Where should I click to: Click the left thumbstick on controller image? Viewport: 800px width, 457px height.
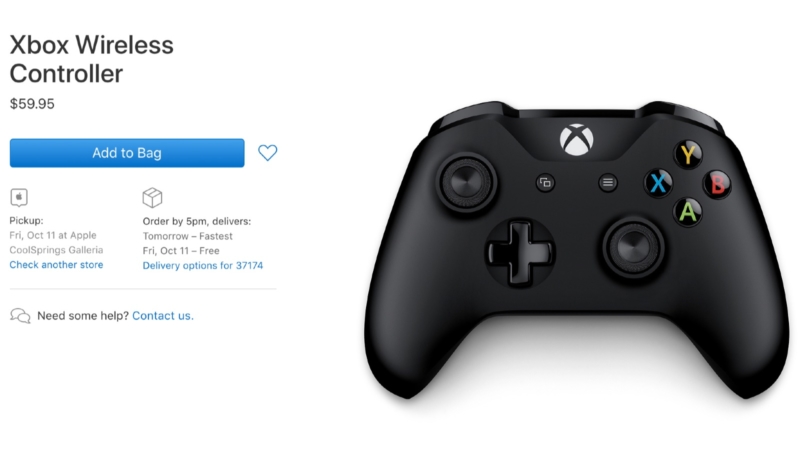pos(466,182)
